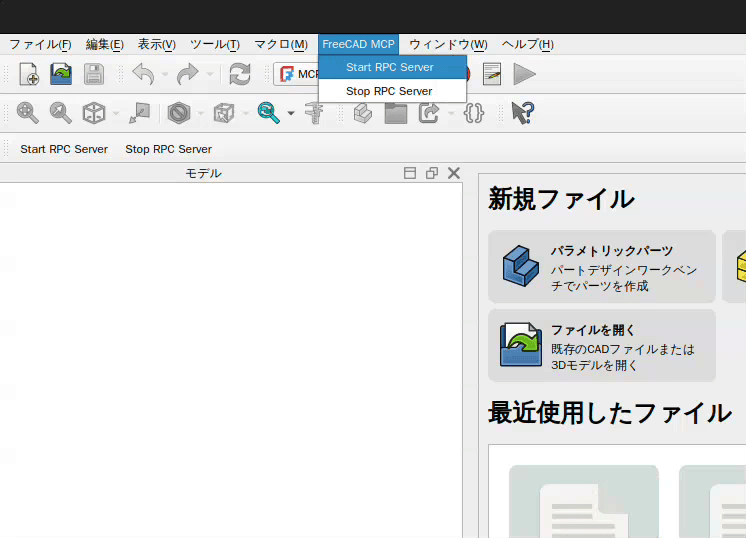
Task: Click the Open file toolbar icon
Action: [x=61, y=74]
